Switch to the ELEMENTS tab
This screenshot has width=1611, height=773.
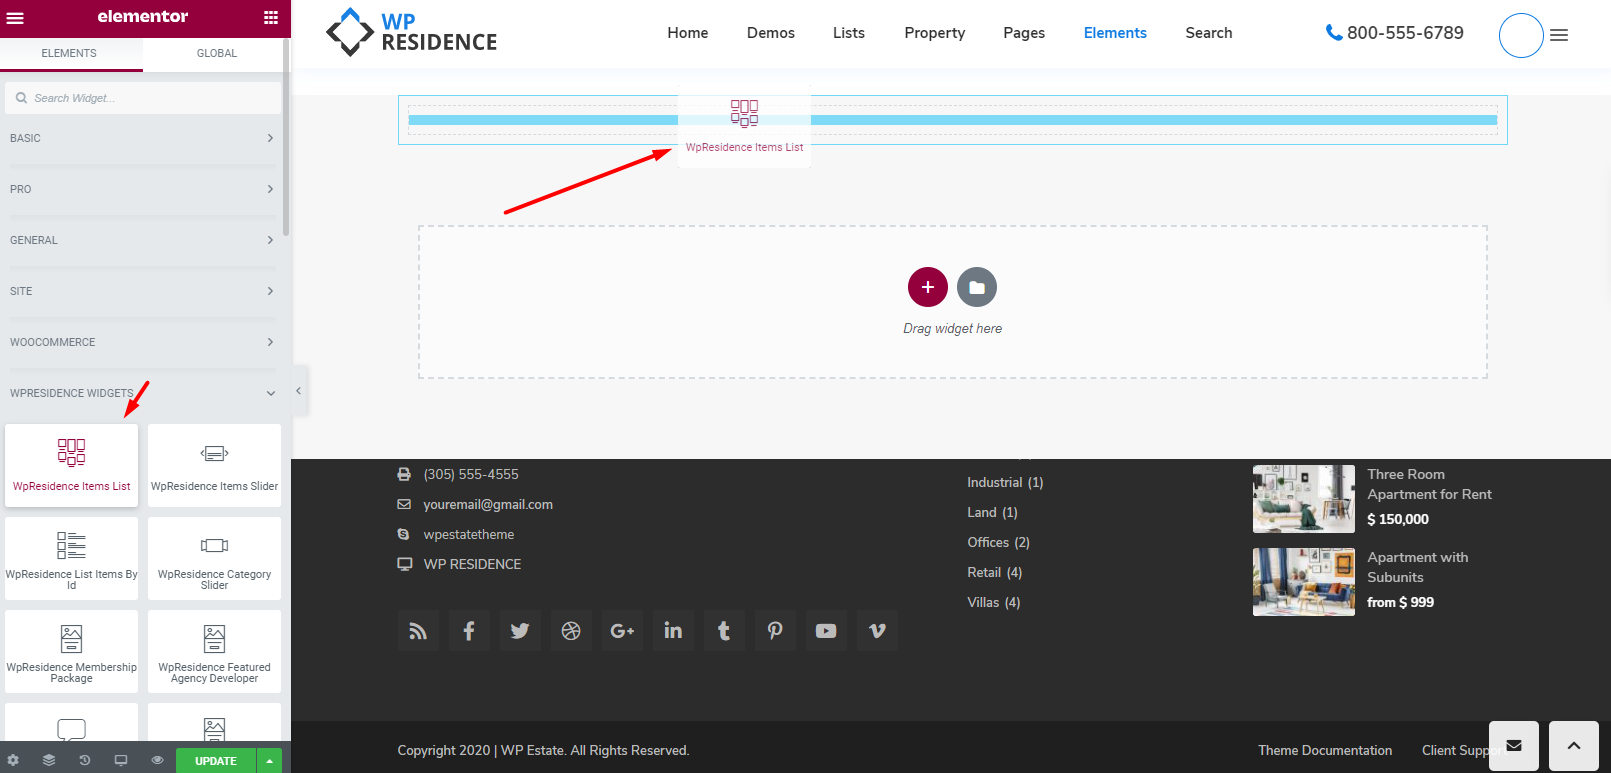coord(69,53)
